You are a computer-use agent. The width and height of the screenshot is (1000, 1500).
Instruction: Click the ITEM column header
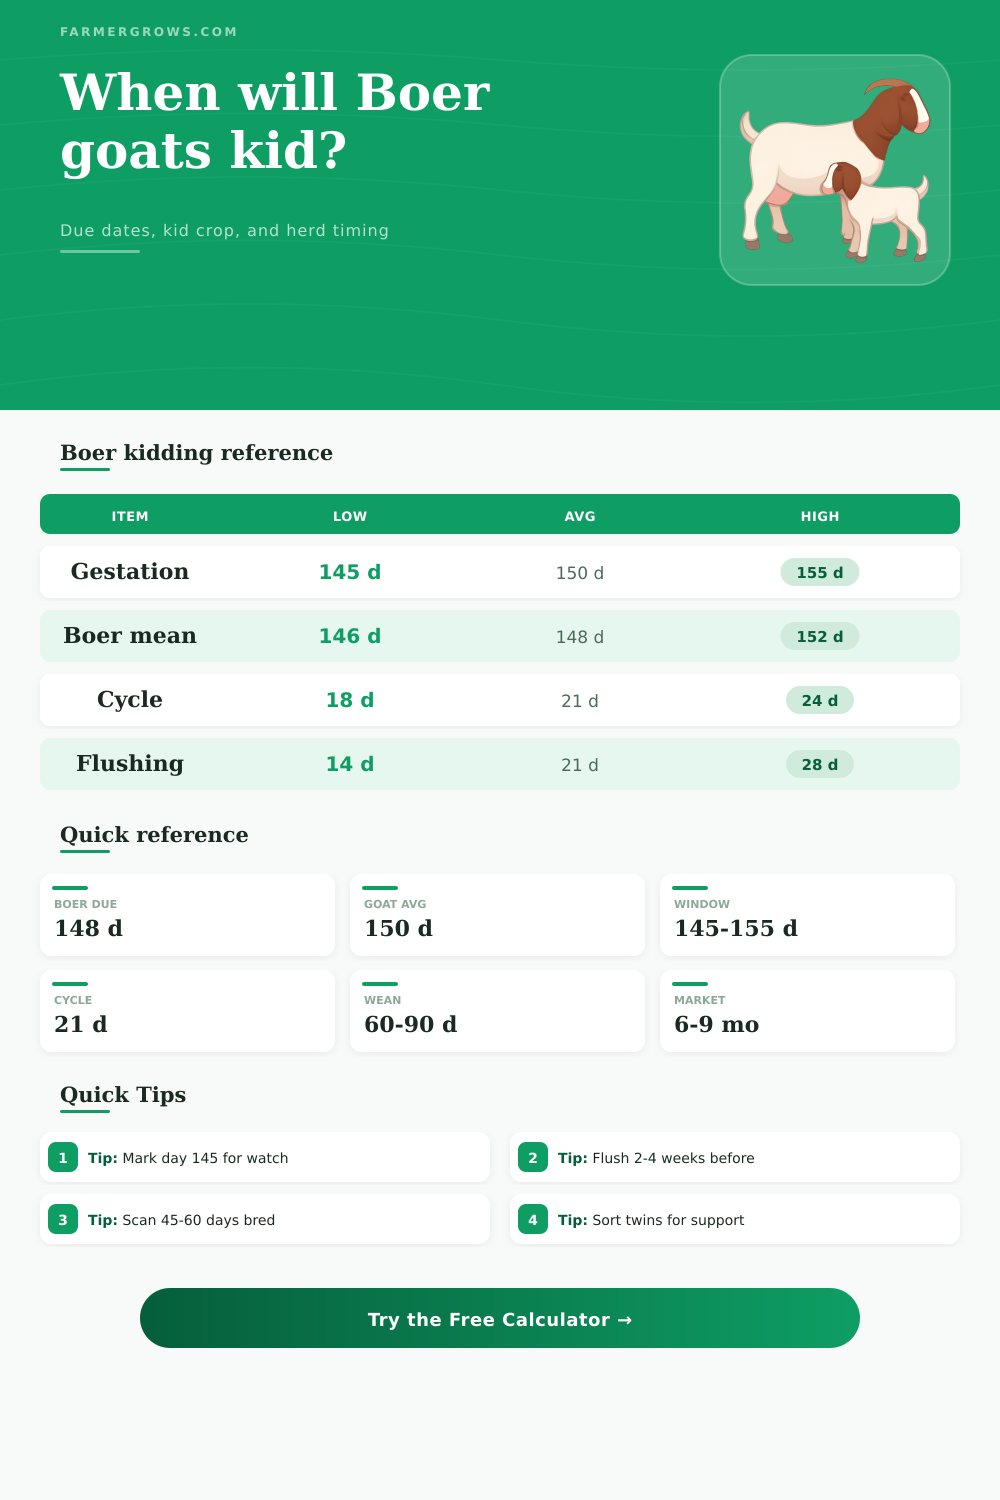tap(130, 516)
